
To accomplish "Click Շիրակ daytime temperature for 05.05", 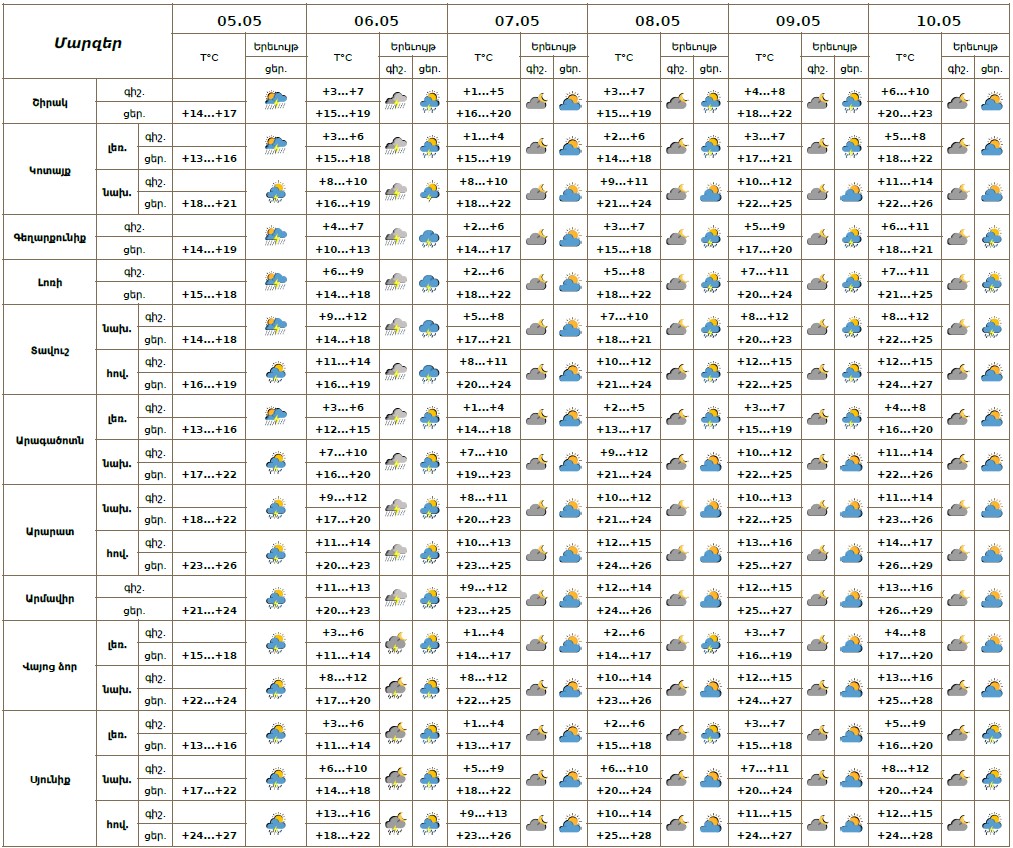I will pos(208,113).
